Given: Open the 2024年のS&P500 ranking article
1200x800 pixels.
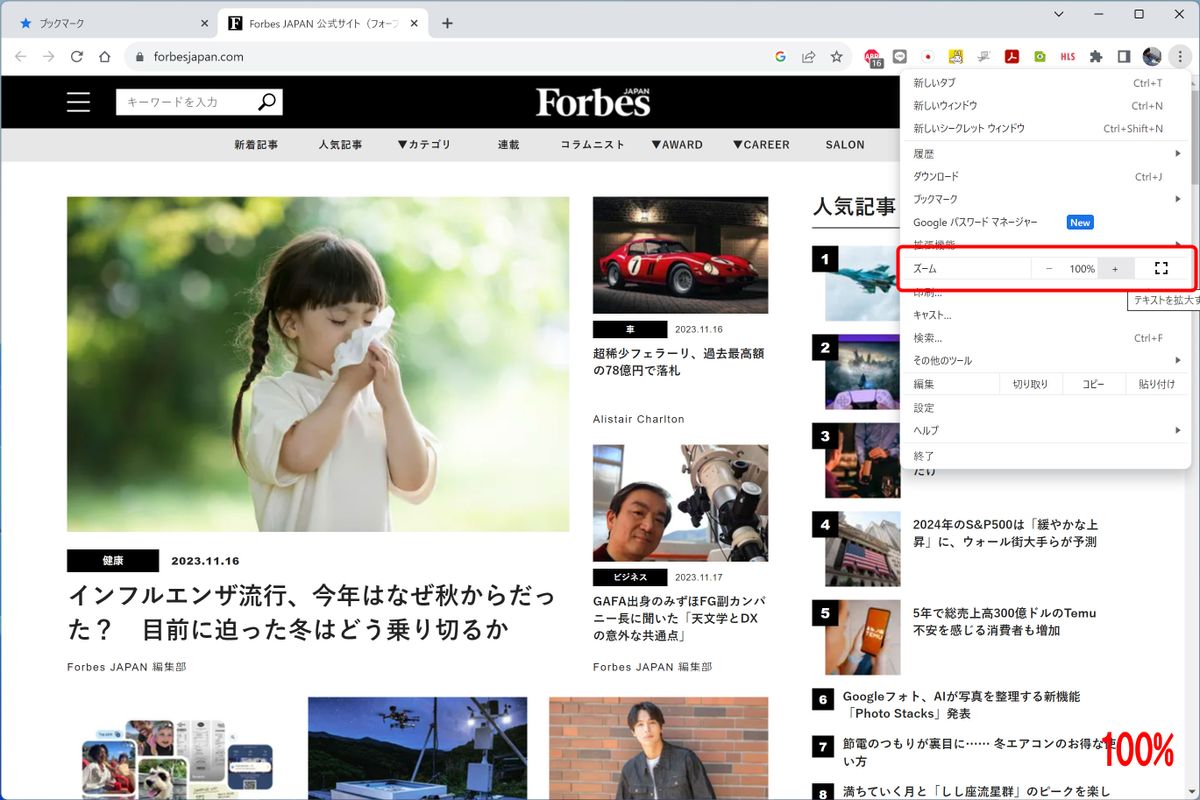Looking at the screenshot, I should pos(1004,533).
